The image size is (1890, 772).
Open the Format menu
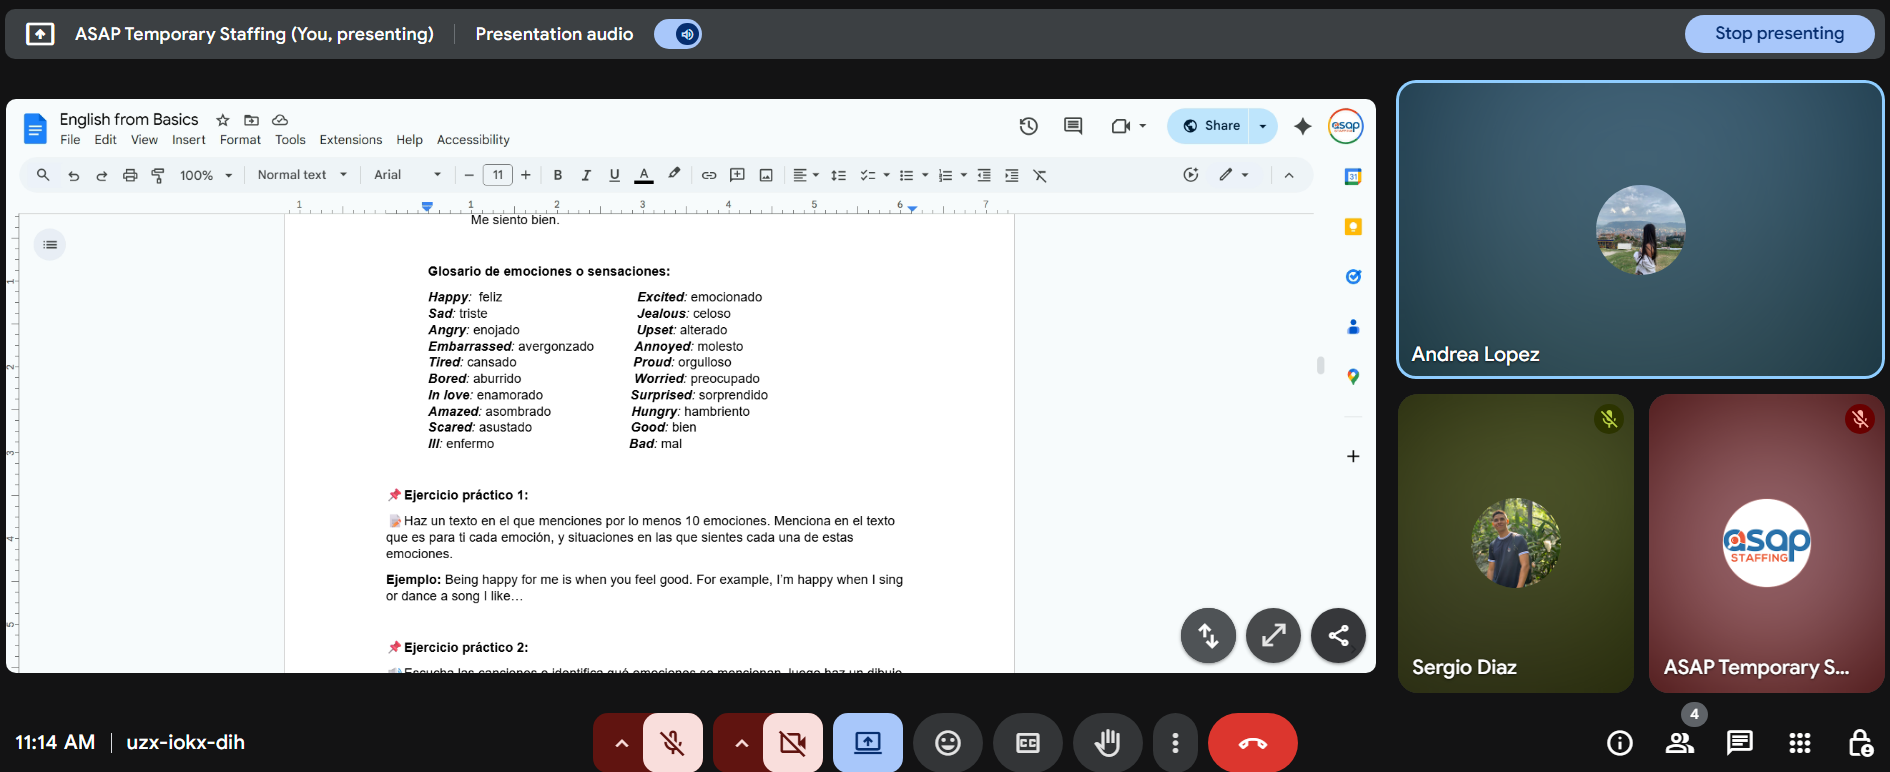[x=240, y=140]
